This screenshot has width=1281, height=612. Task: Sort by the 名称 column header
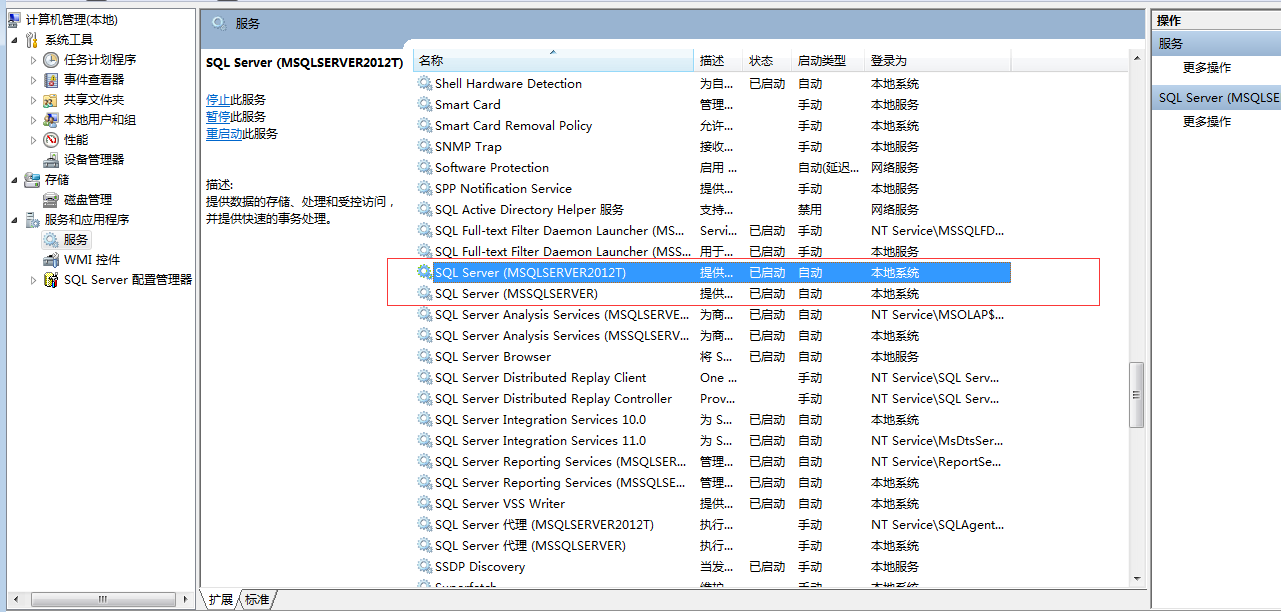pyautogui.click(x=554, y=61)
